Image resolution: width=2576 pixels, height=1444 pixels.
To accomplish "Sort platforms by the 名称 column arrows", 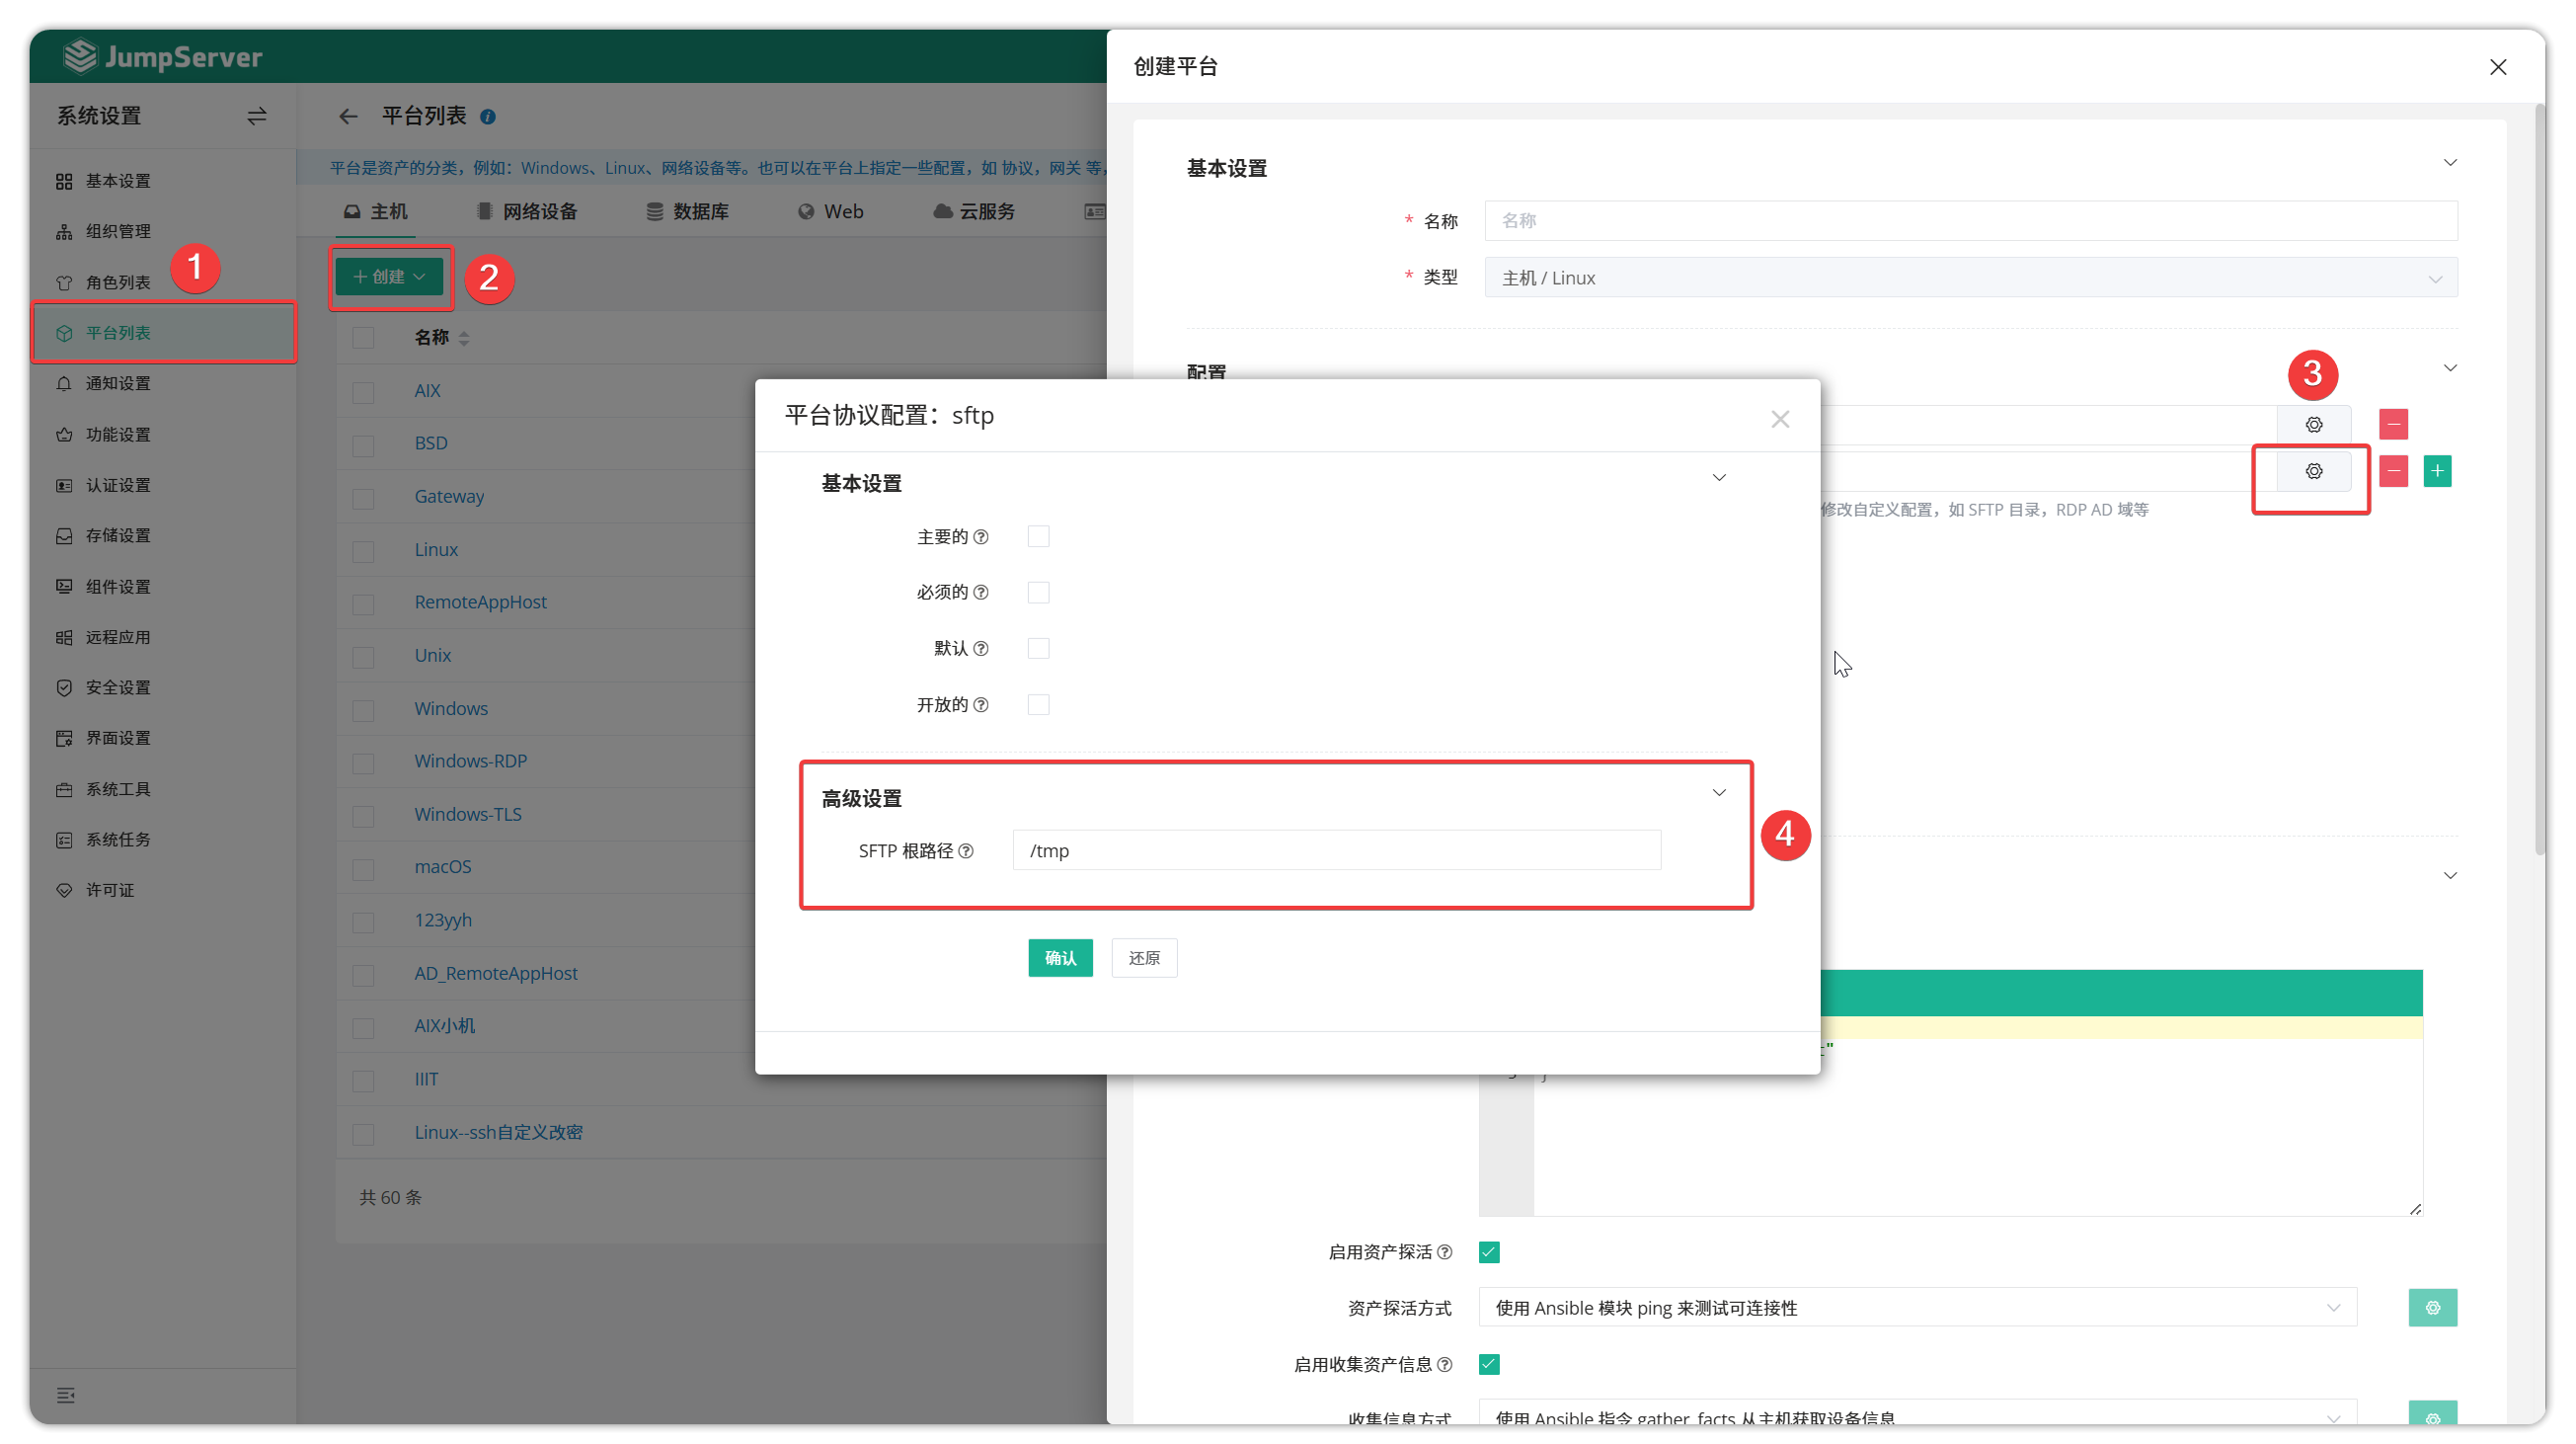I will tap(465, 338).
